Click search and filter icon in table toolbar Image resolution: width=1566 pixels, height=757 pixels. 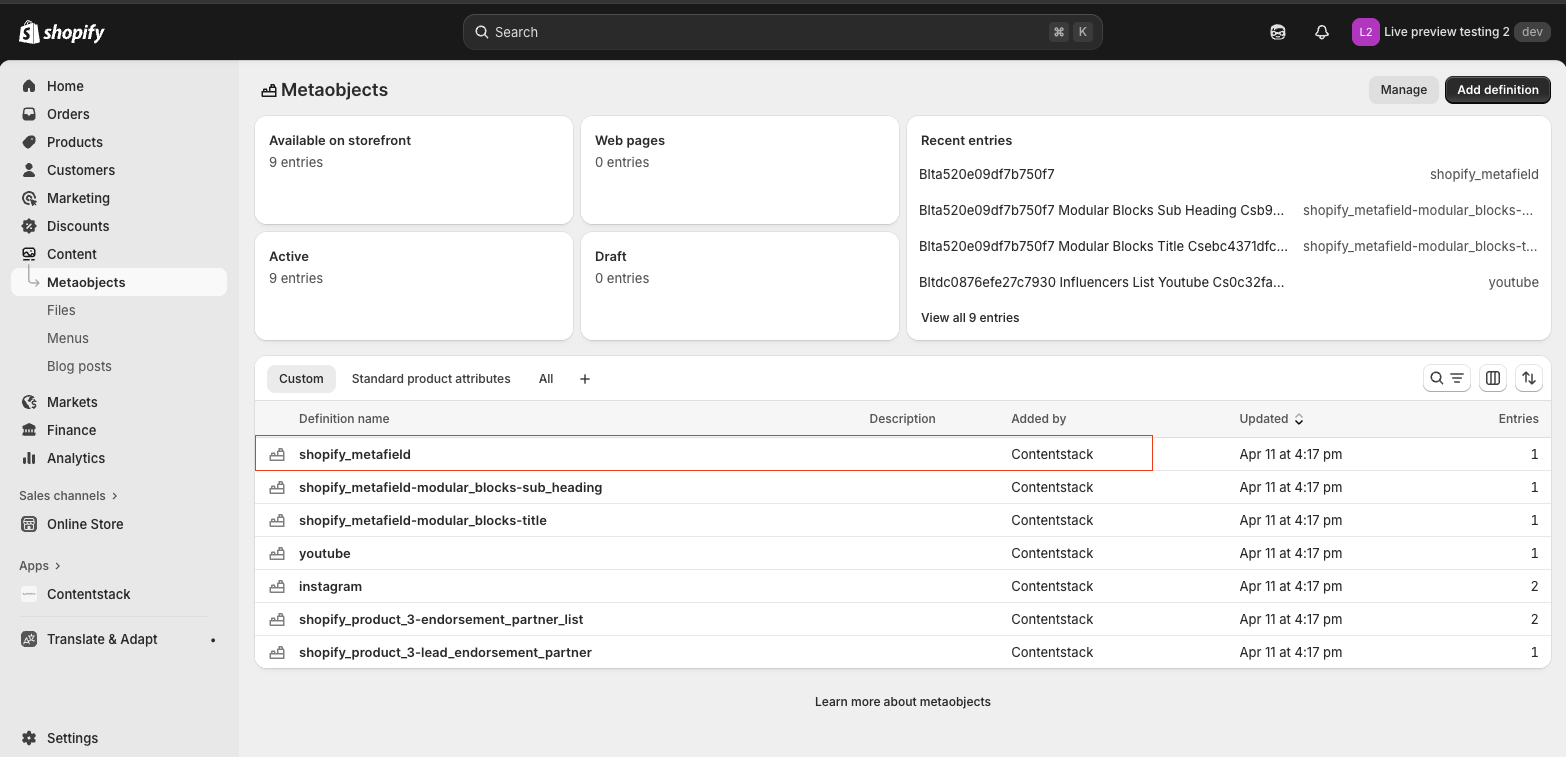pos(1446,378)
